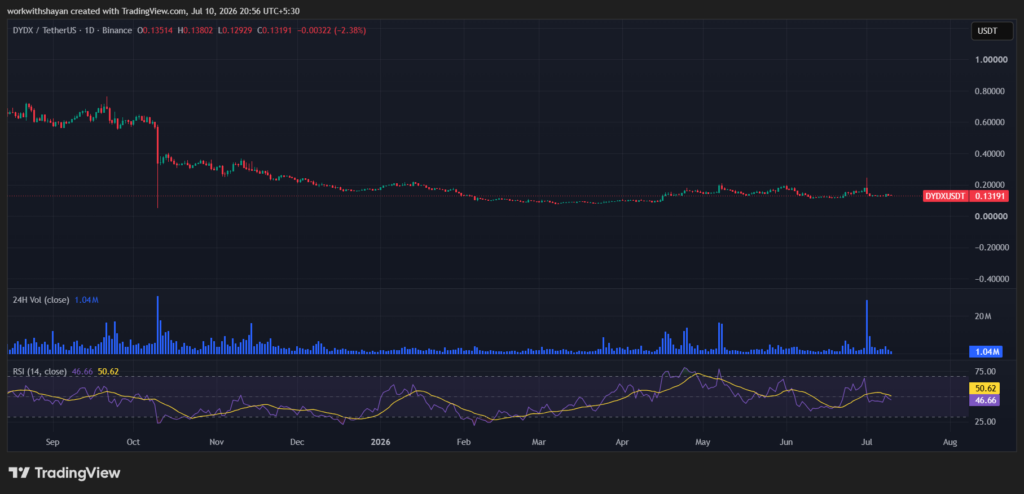Click the yellow 50.62 RSI axis tag
This screenshot has height=494, width=1024.
click(x=986, y=388)
